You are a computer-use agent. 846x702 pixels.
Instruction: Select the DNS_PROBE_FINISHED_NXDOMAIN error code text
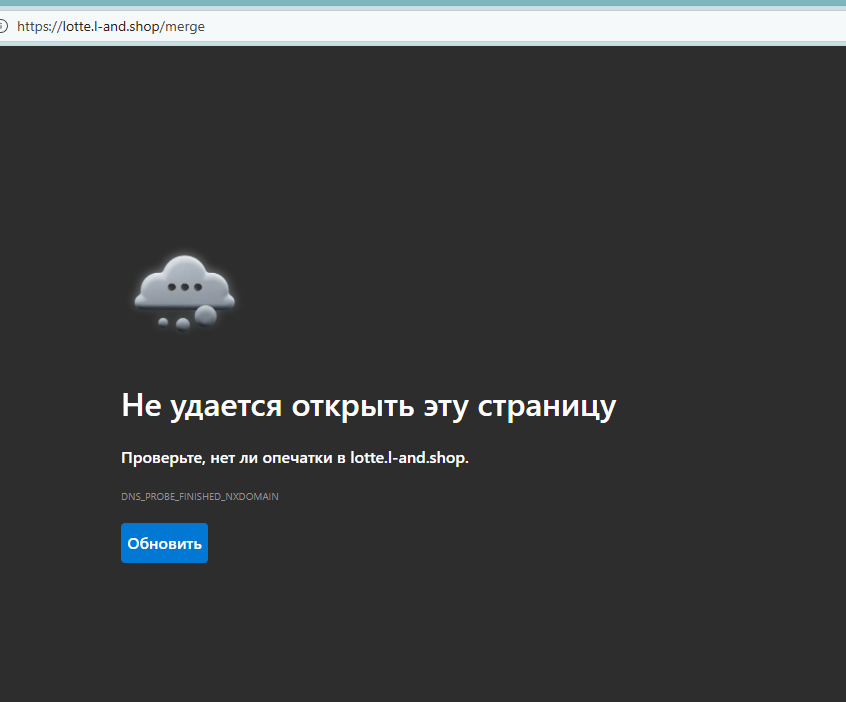[200, 496]
